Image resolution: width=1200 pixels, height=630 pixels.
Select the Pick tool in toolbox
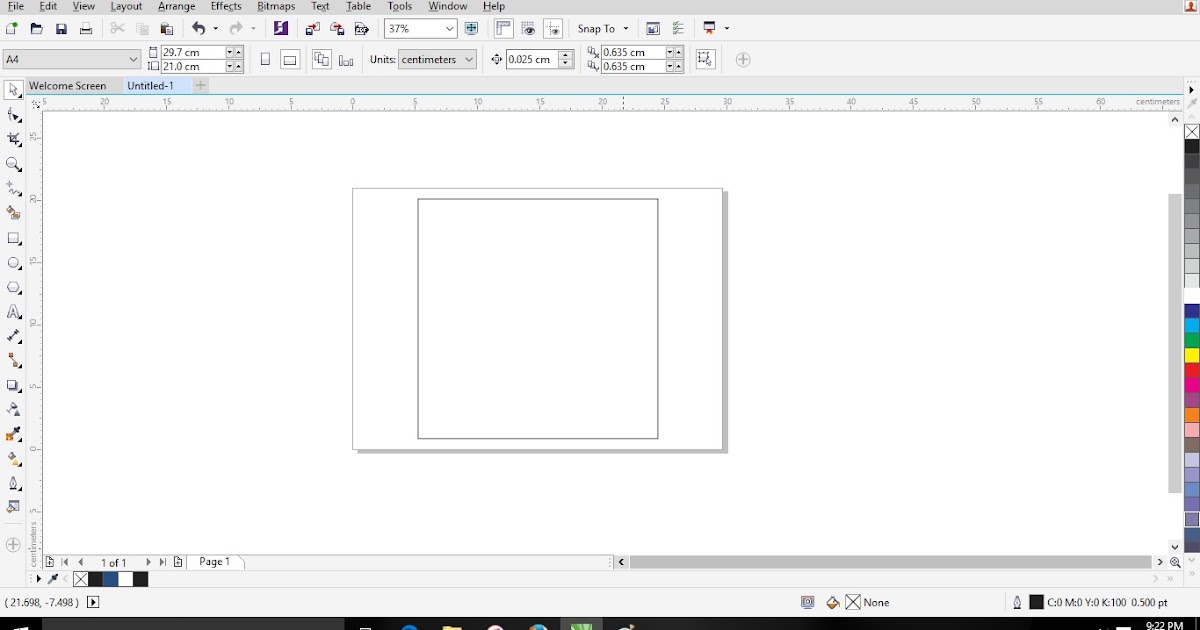point(13,90)
